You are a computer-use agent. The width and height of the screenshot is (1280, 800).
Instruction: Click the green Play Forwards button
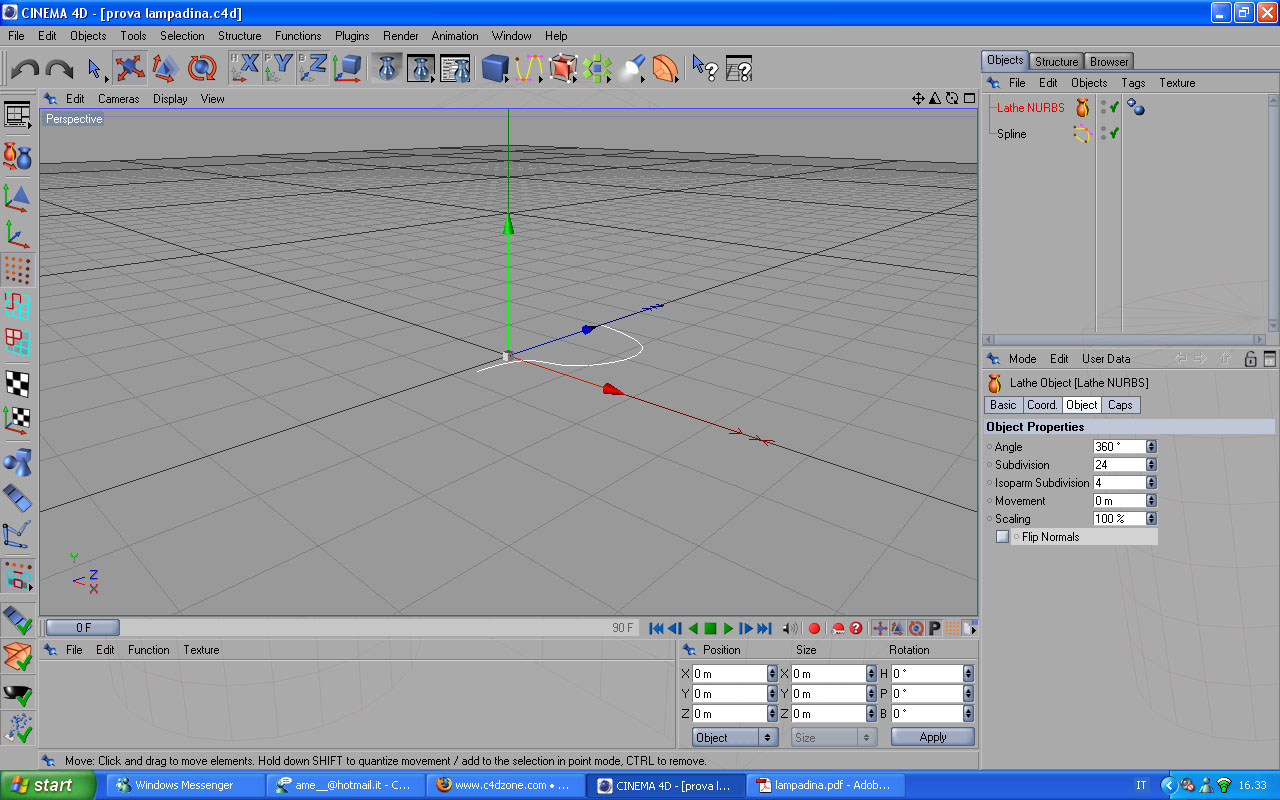coord(728,628)
